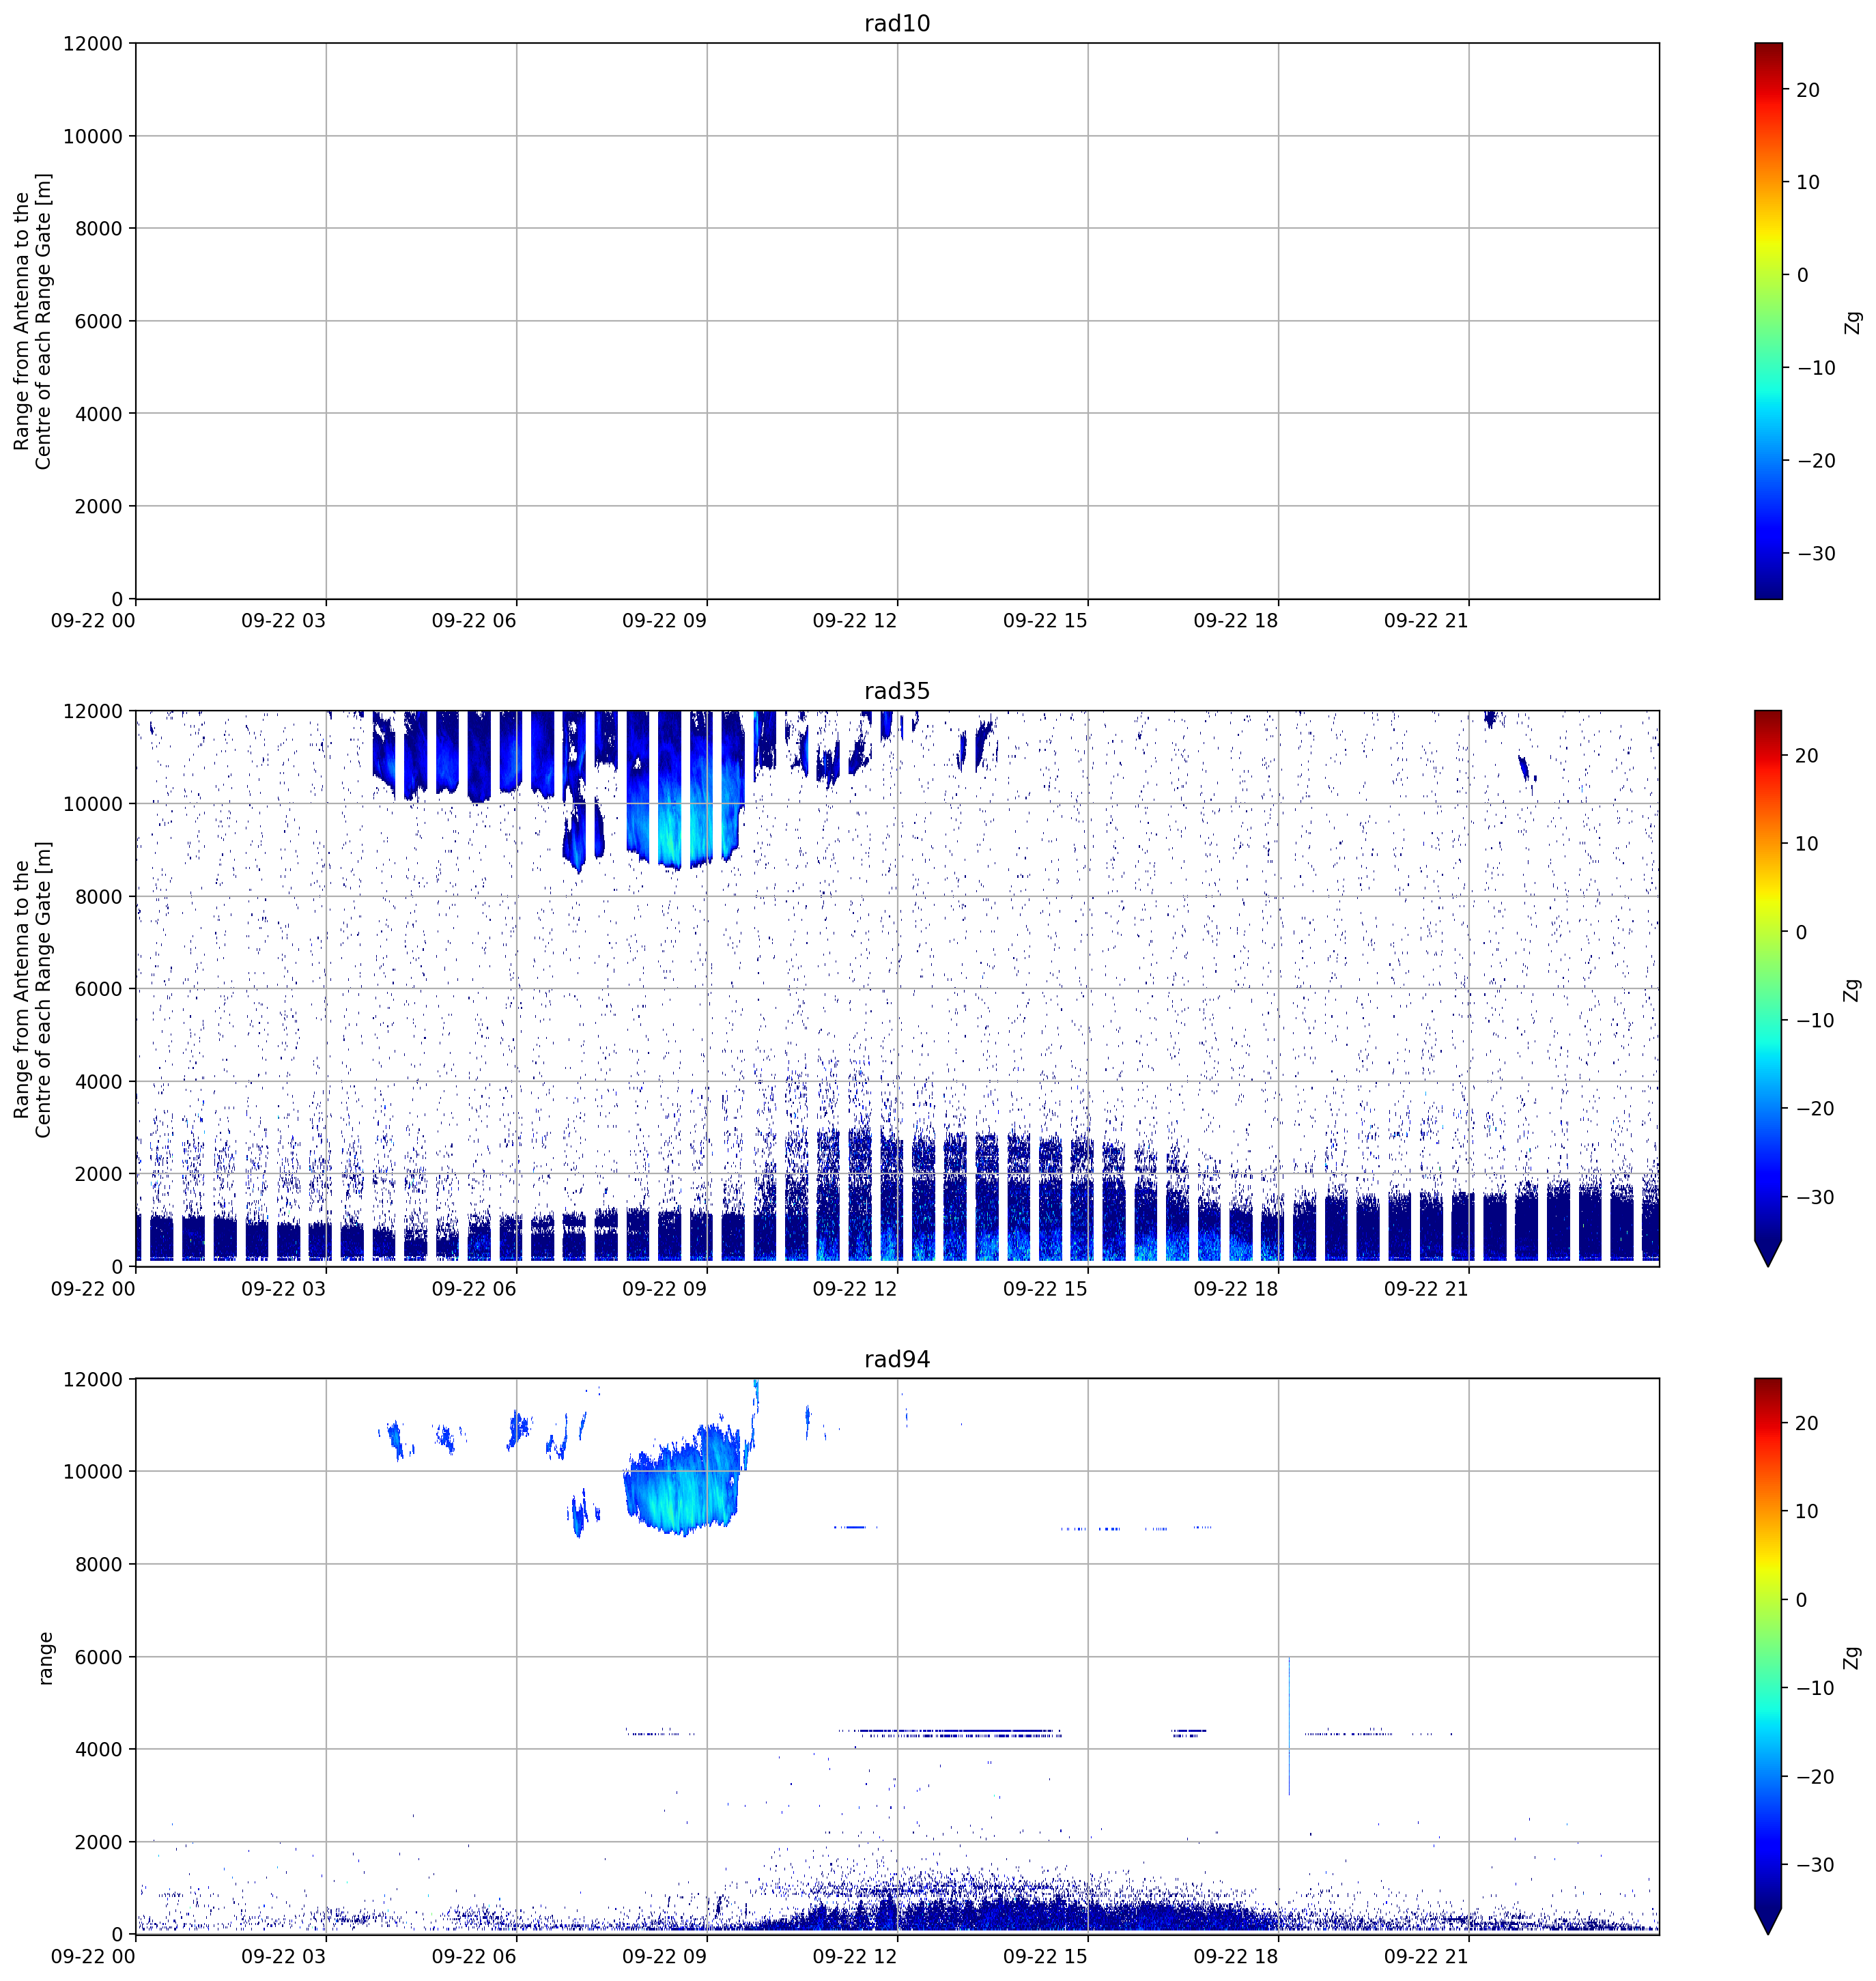Screen dimensions: 1876x1981
Task: Click the '09-22 18' tick in rad35
Action: 1236,1288
